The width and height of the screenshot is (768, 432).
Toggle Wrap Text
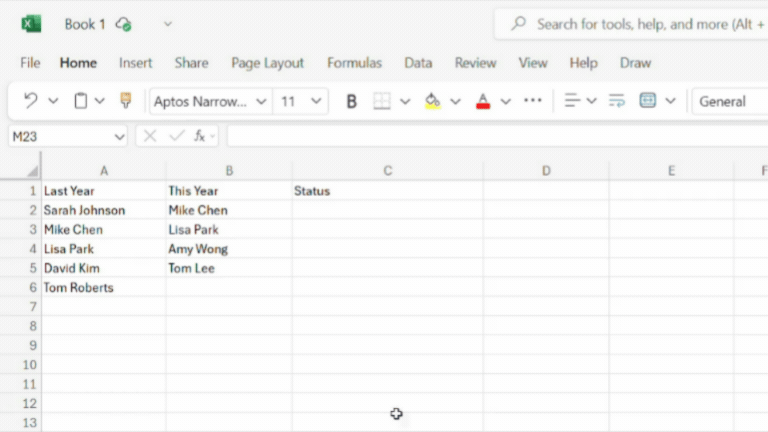617,101
